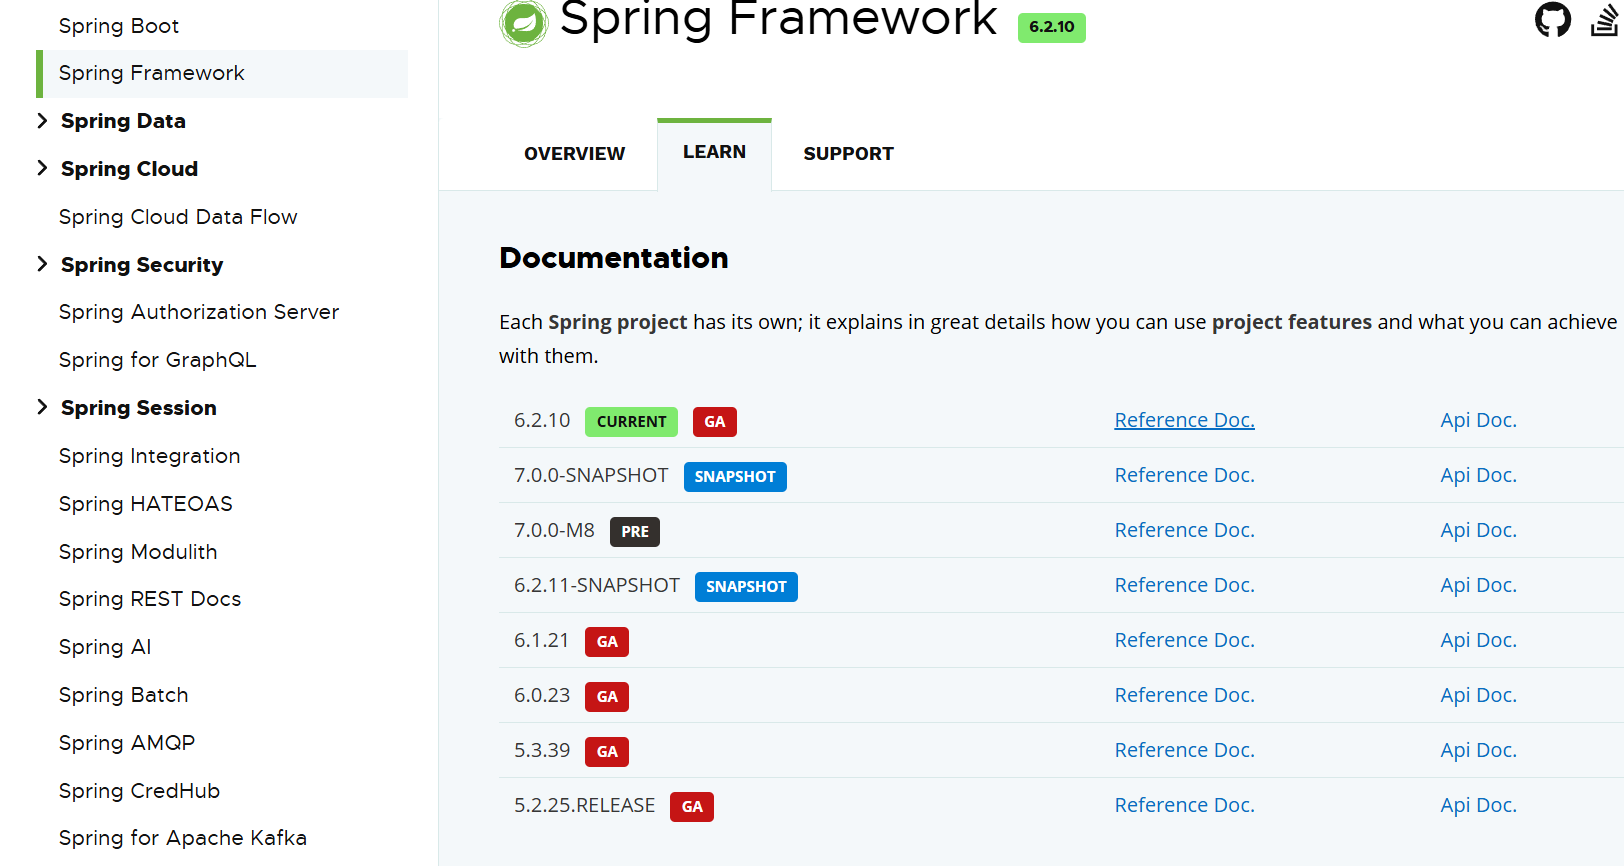Click version text 6.2.11-SNAPSHOT
Screen dimensions: 1624x866
(x=597, y=585)
